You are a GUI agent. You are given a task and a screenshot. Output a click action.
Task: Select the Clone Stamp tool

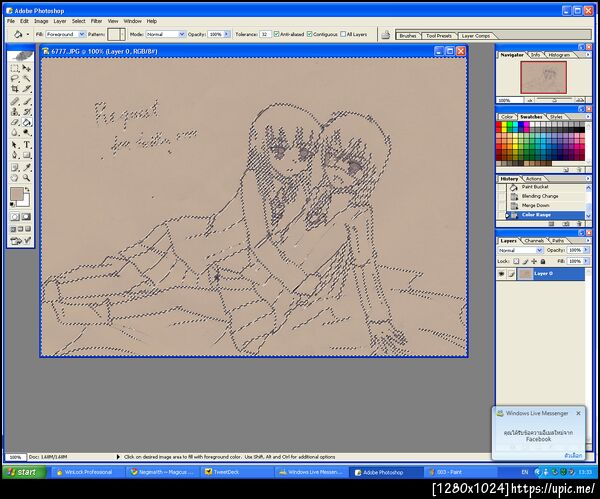(x=15, y=112)
